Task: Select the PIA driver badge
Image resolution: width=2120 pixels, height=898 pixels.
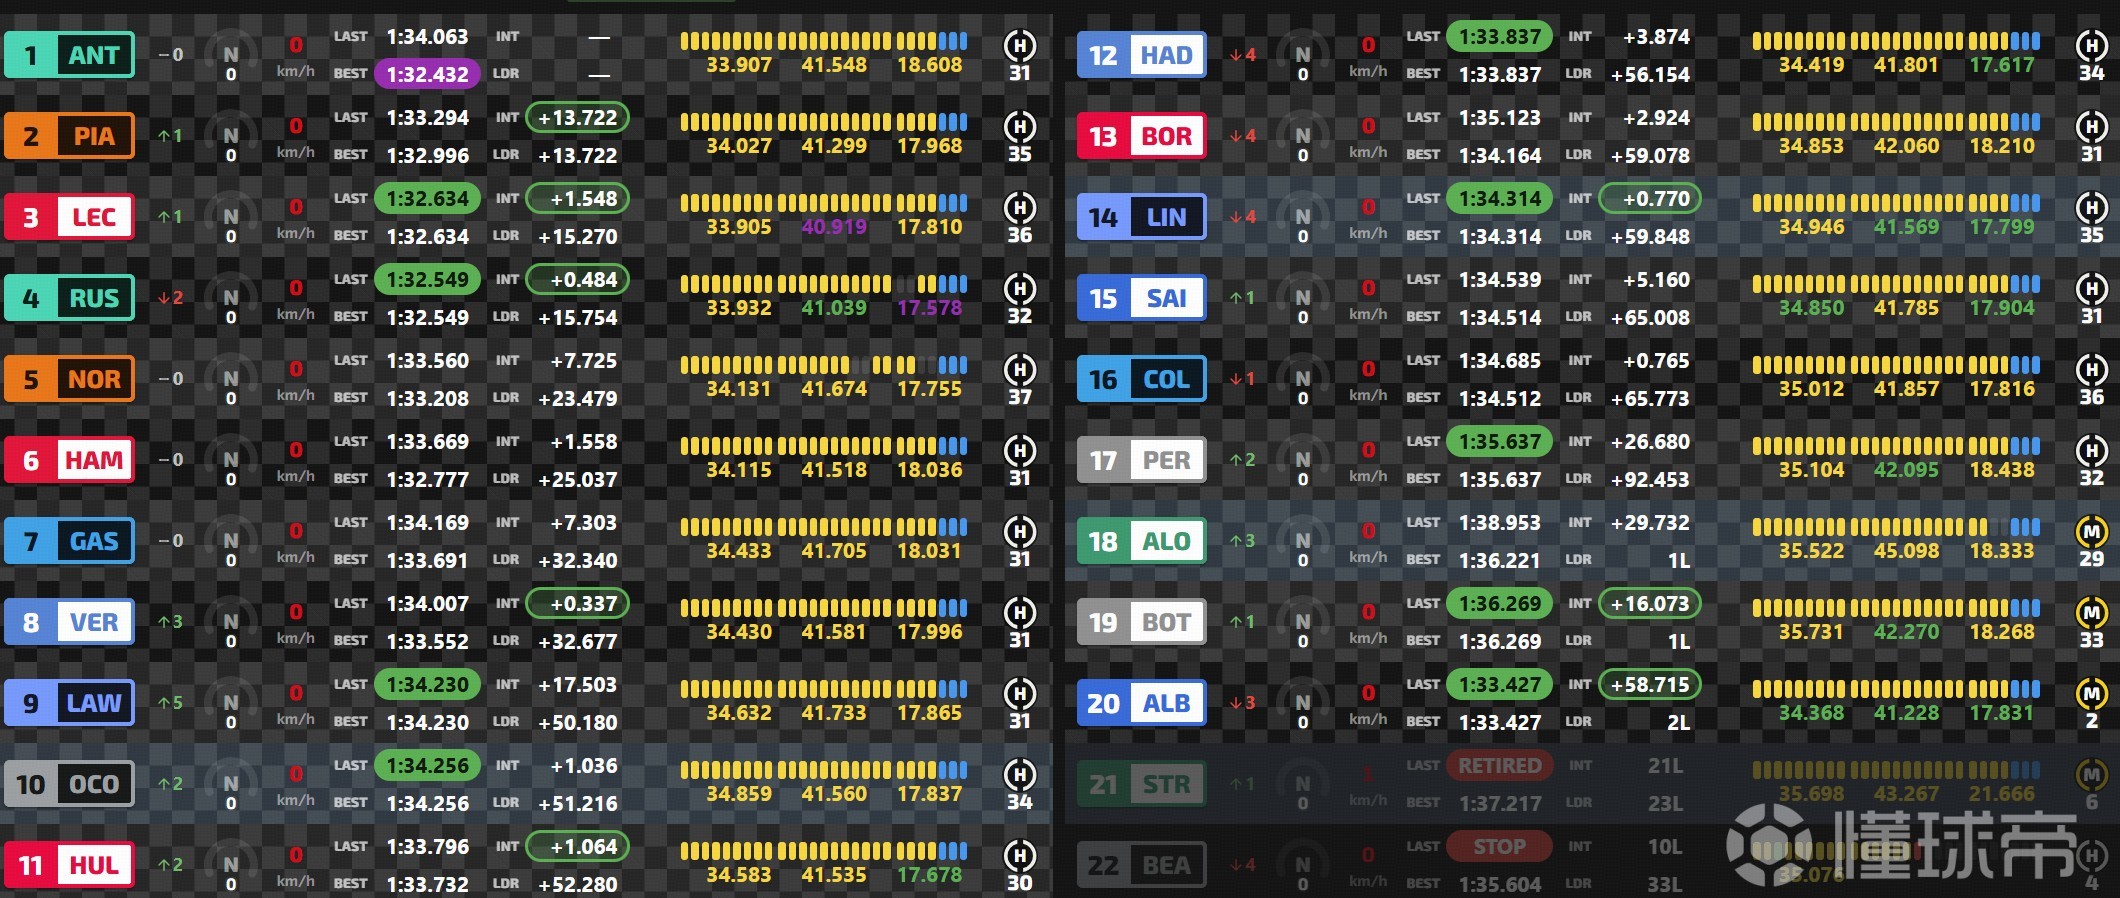Action: pos(70,136)
